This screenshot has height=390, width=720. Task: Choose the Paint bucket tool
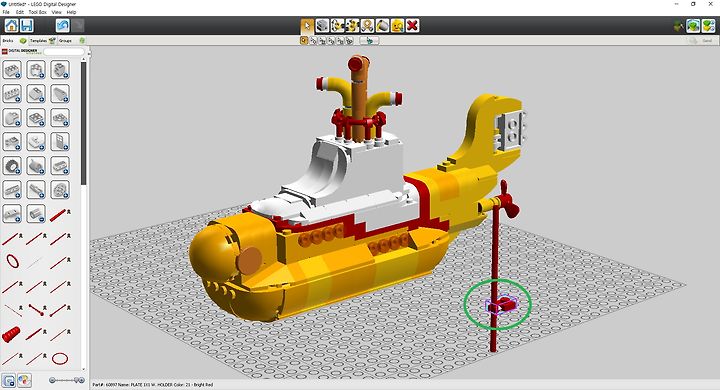pyautogui.click(x=382, y=26)
